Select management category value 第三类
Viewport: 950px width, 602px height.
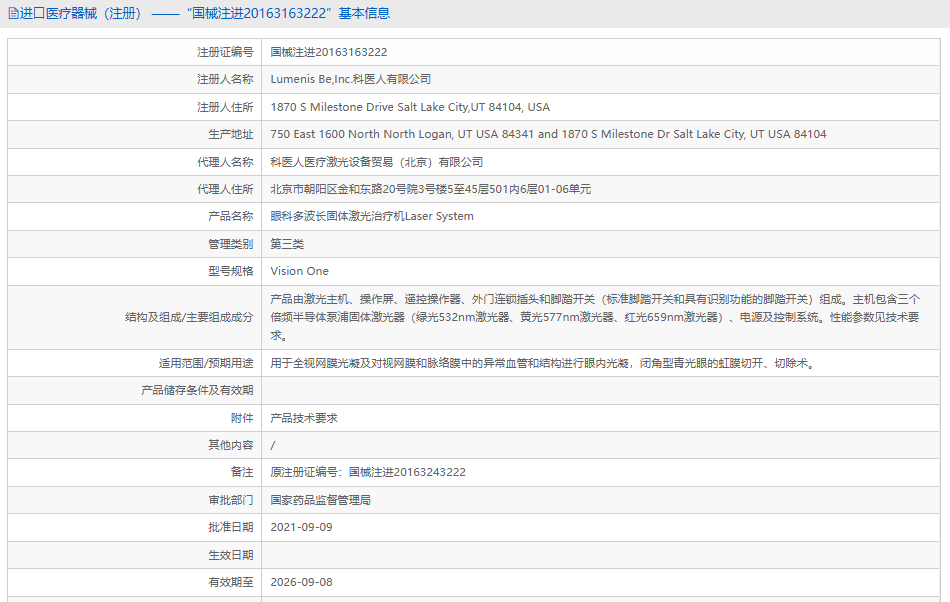tap(287, 244)
